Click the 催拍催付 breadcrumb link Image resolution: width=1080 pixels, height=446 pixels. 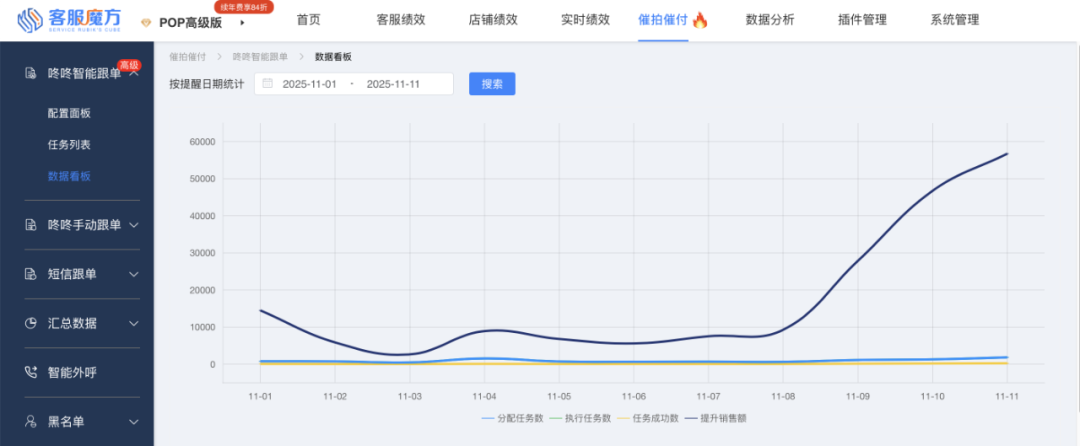(187, 56)
